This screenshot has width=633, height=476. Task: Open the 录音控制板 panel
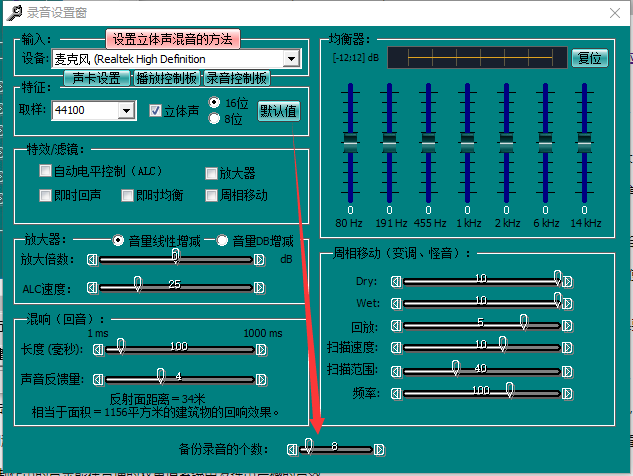(237, 78)
